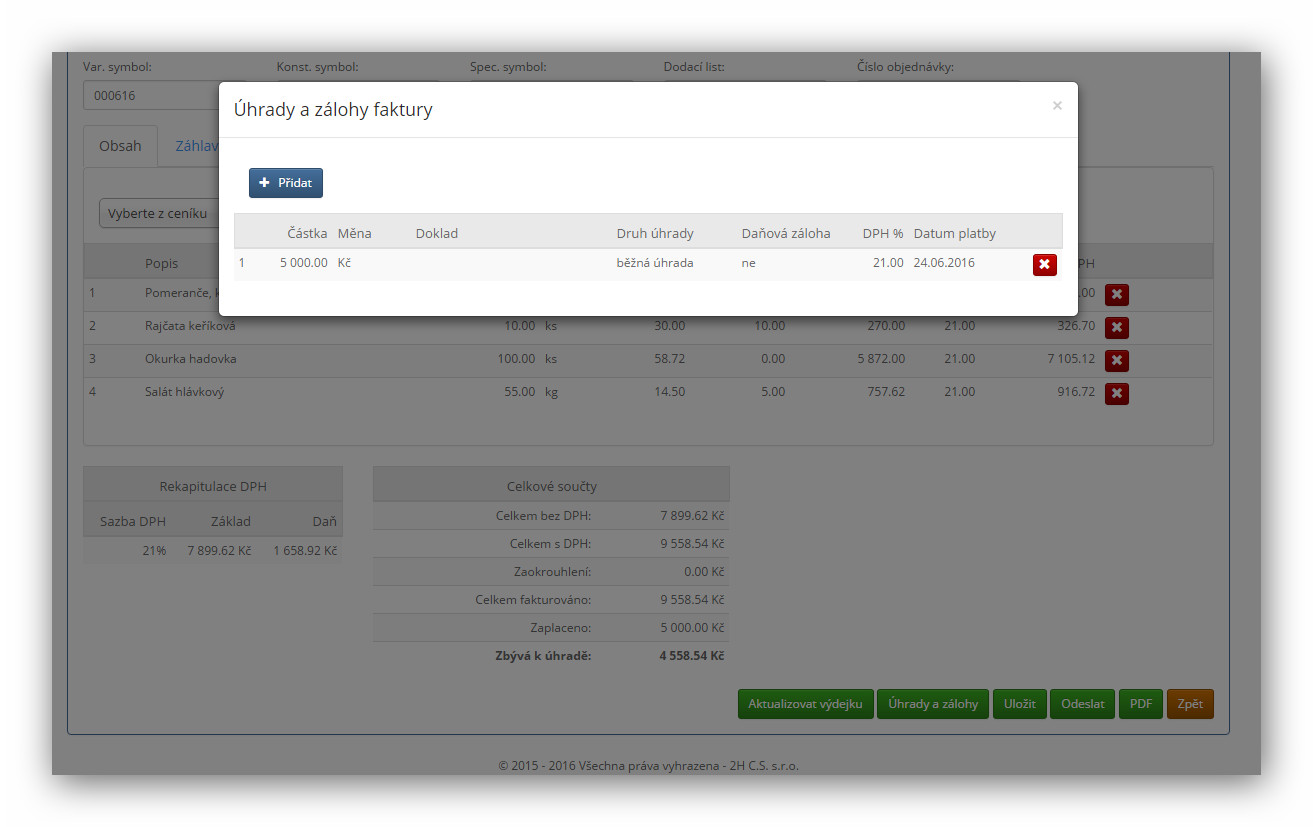
Task: Open Úhrady a zálohy from bottom buttons
Action: click(x=932, y=704)
